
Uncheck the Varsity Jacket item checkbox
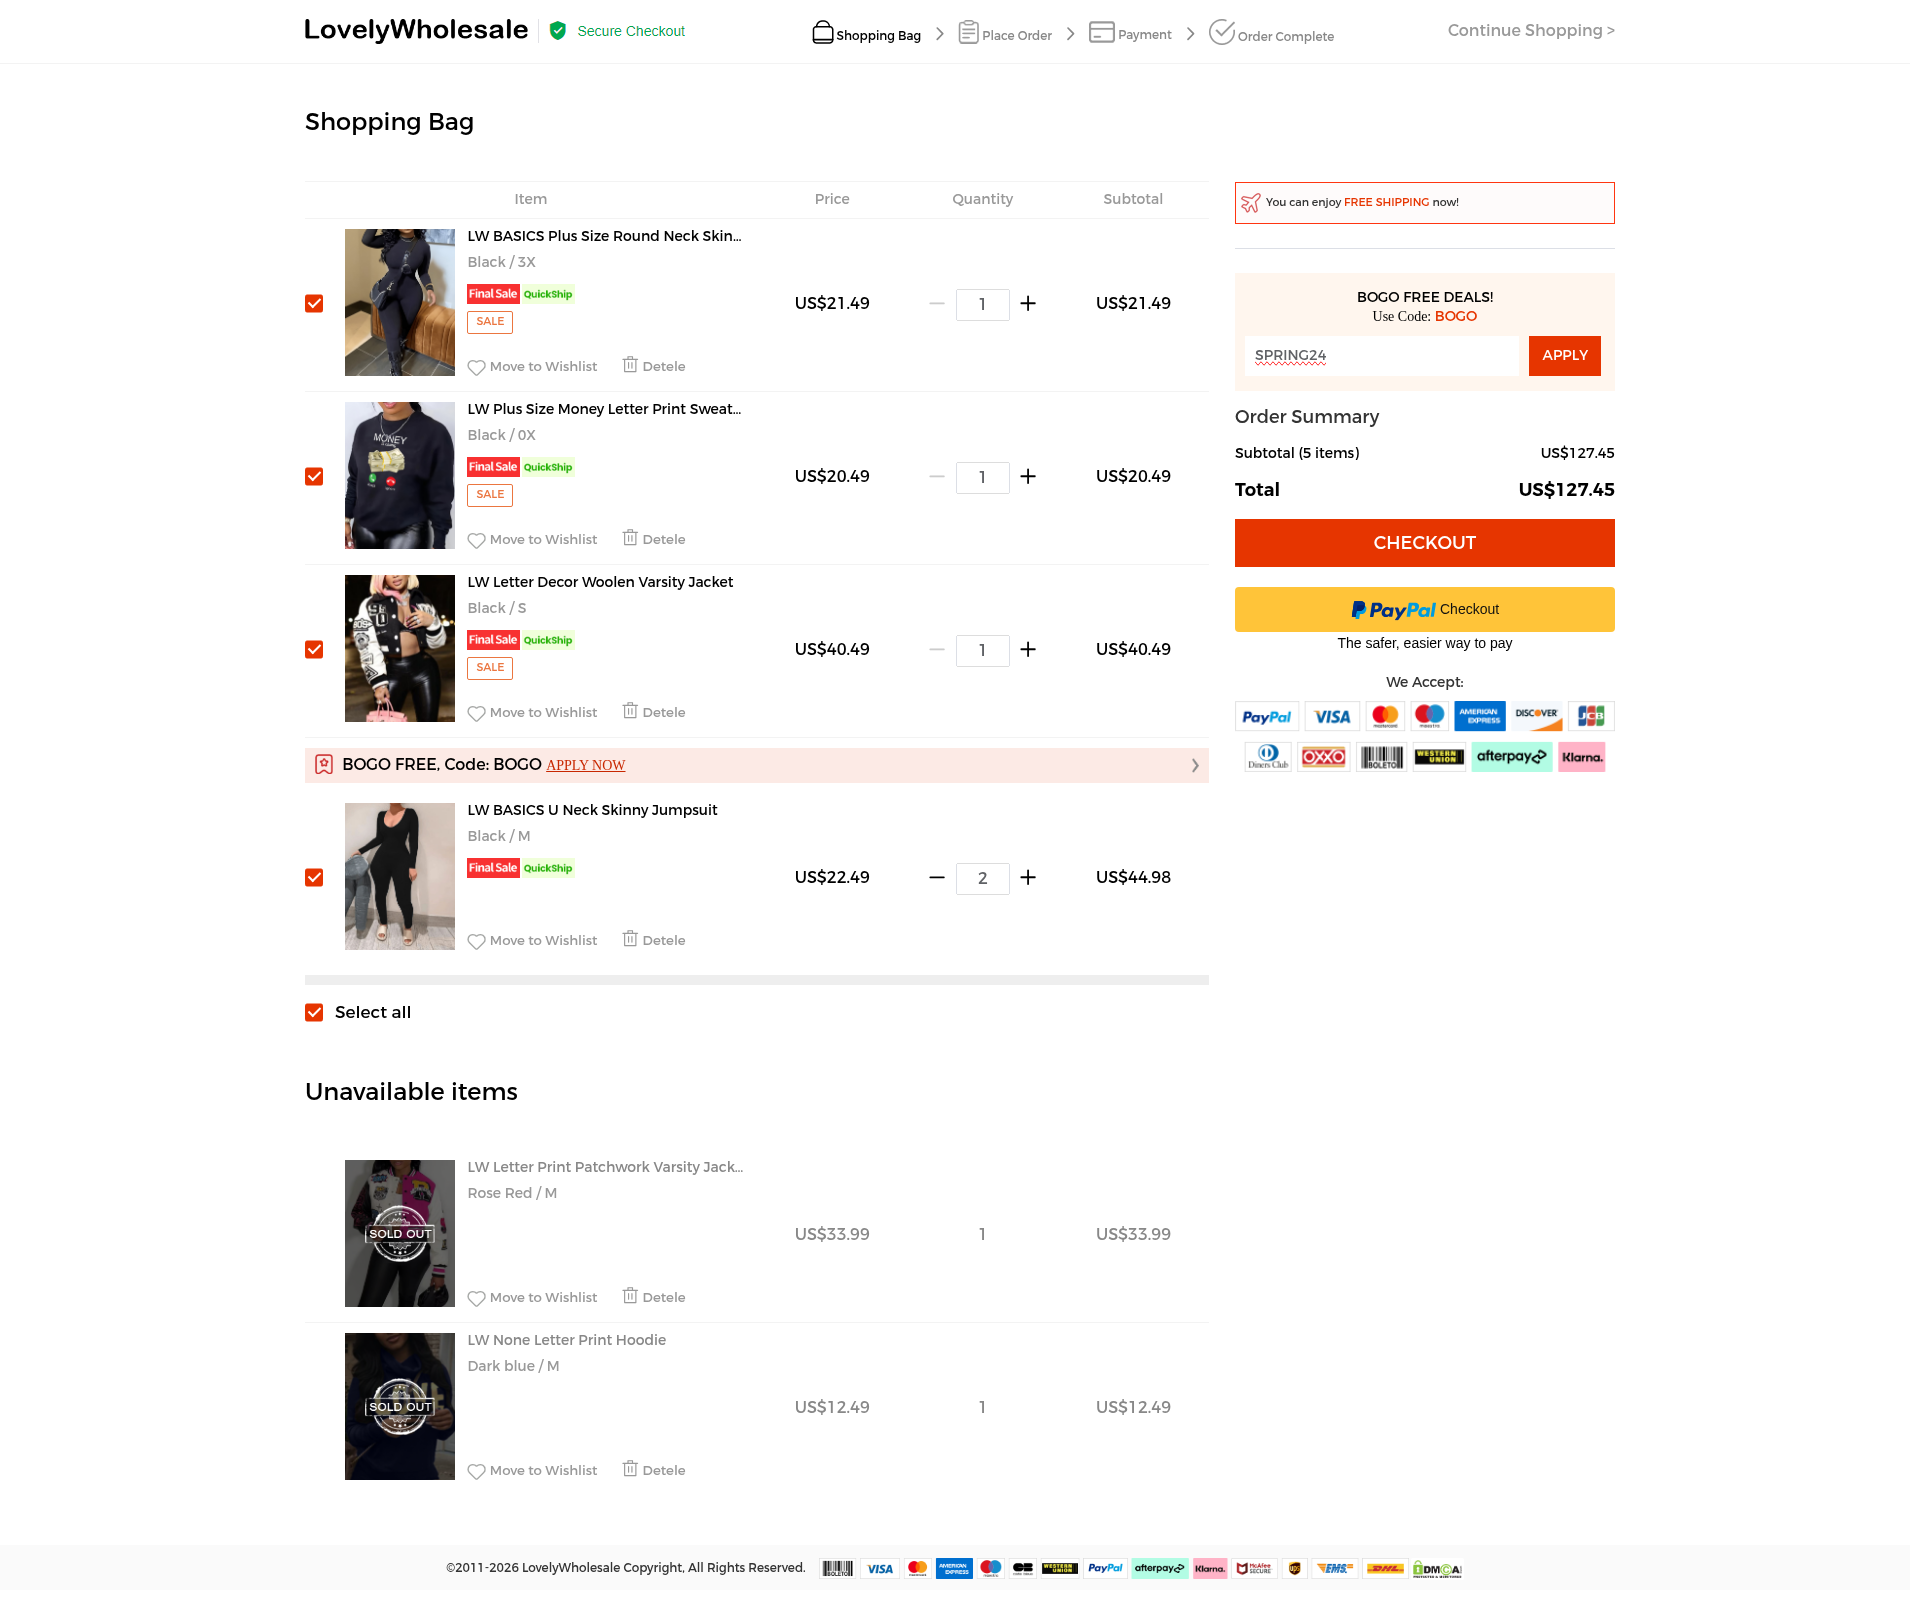pos(314,650)
